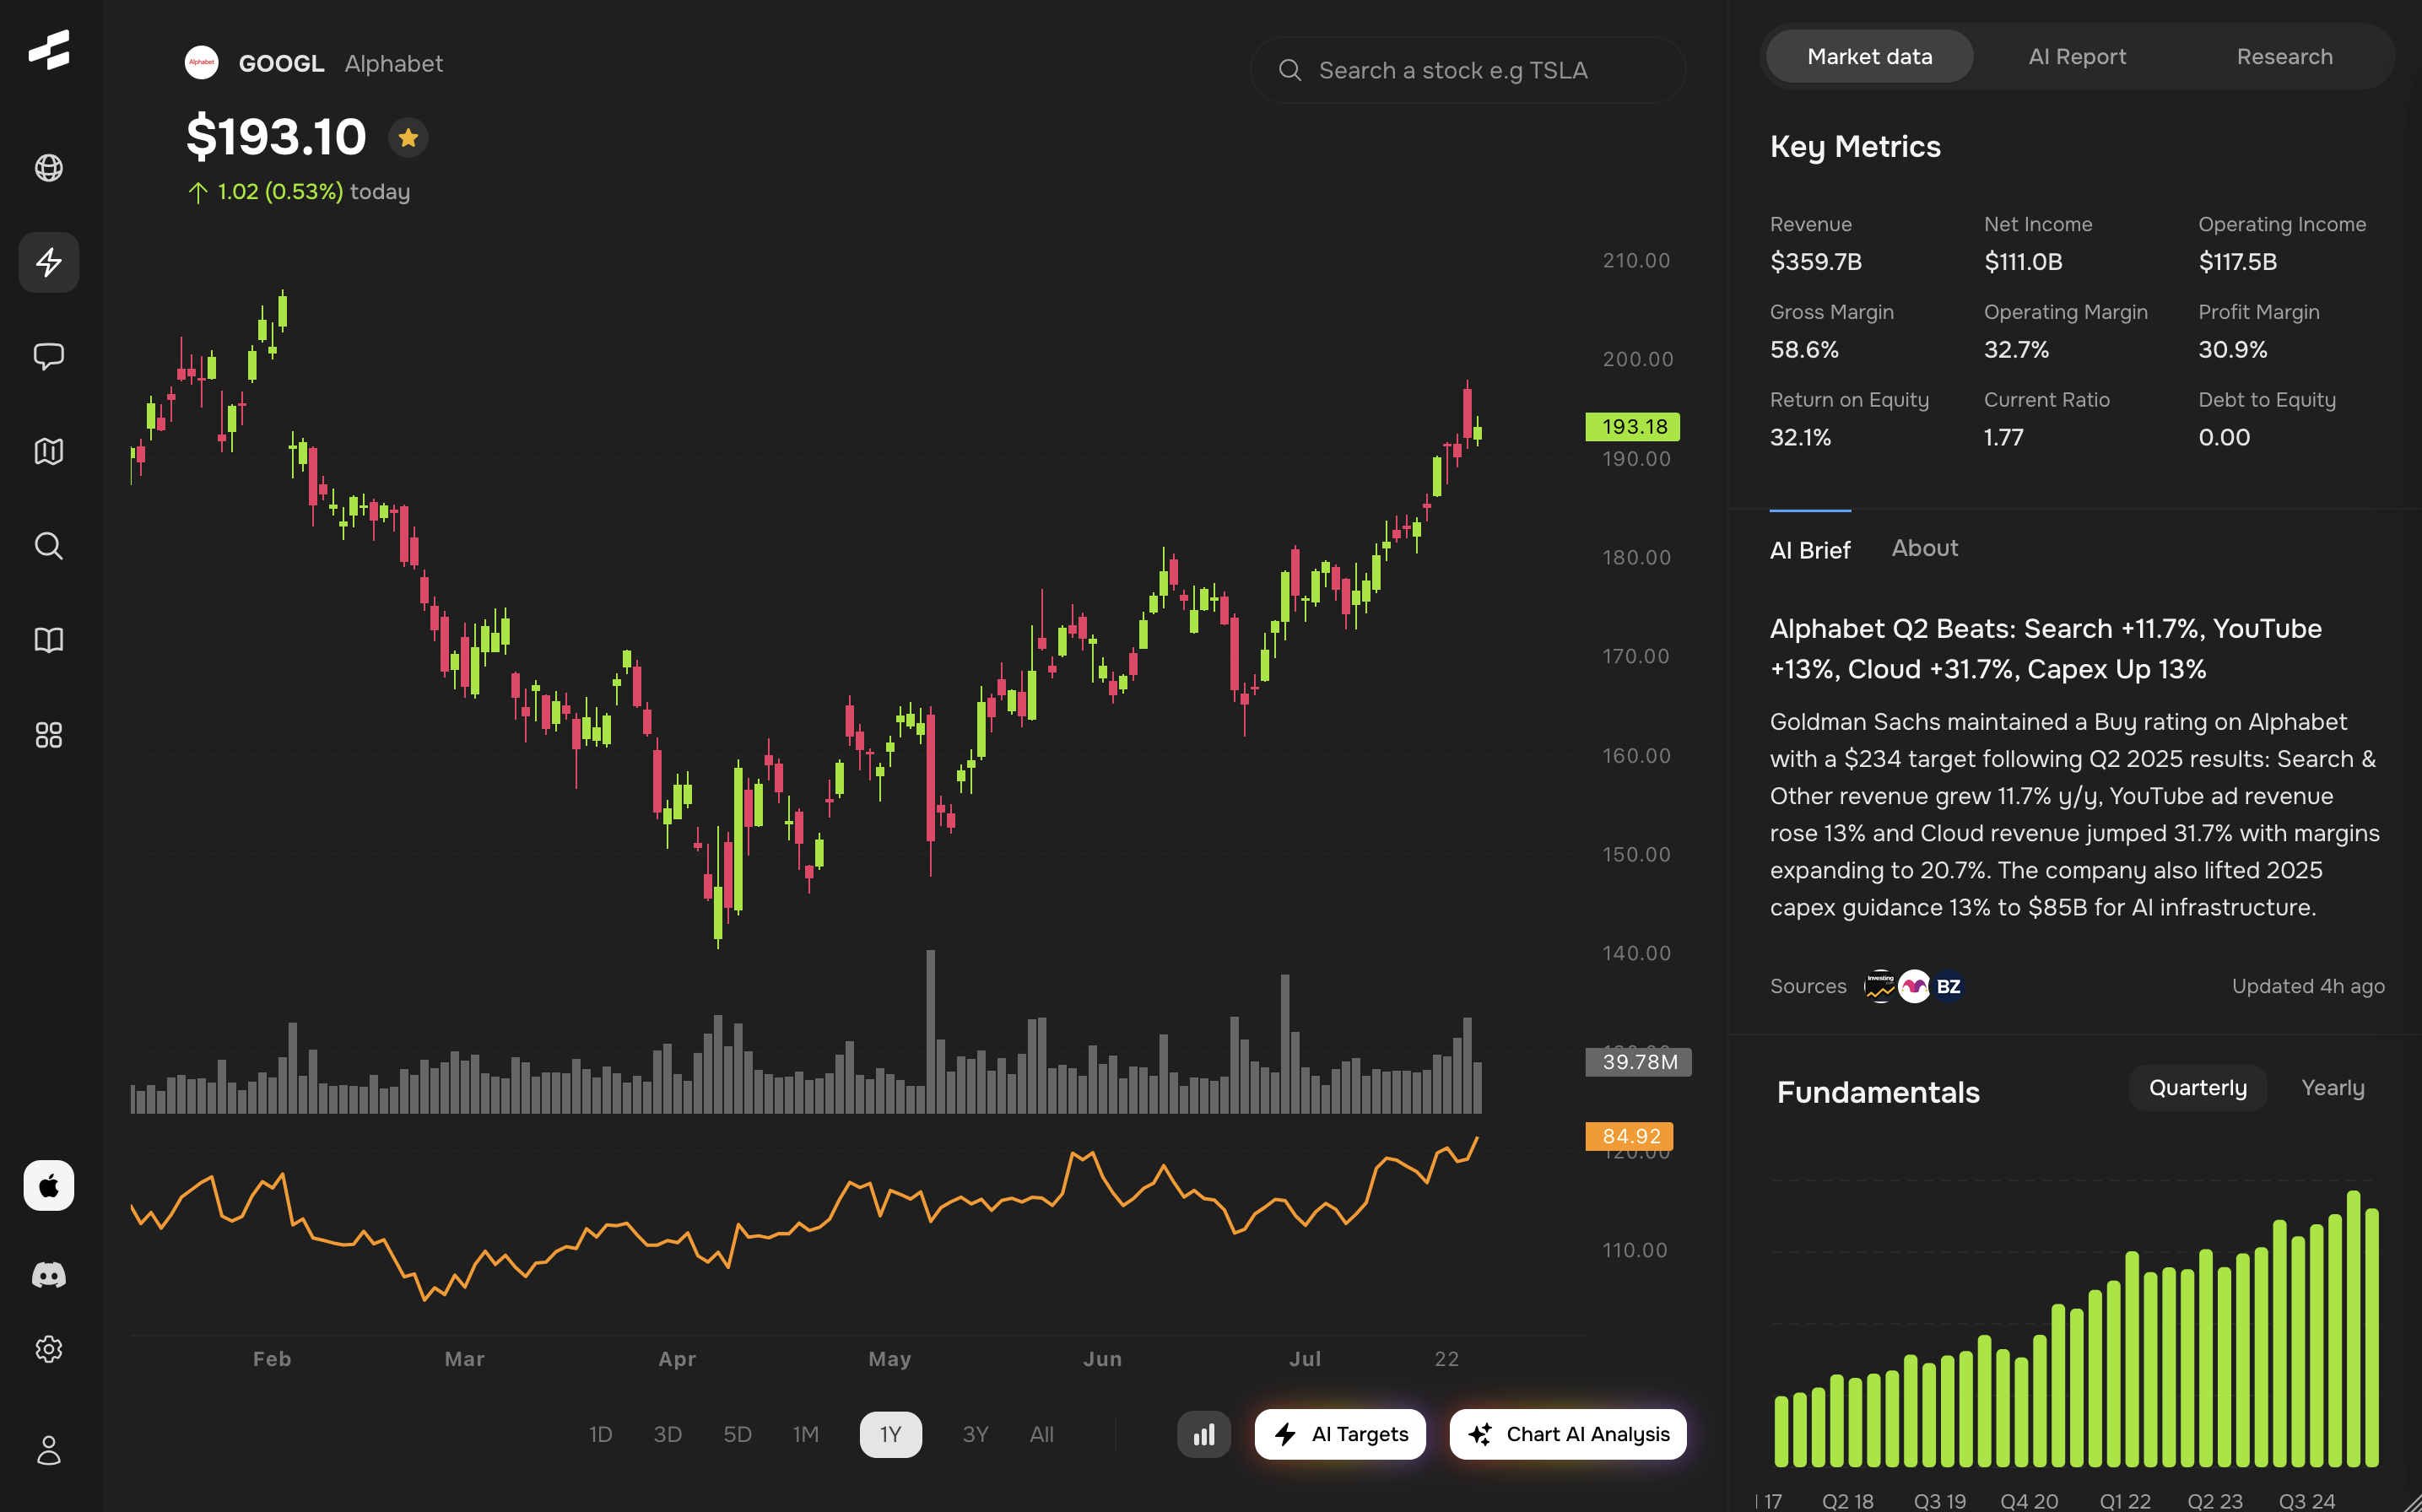Click the AI Targets button
The width and height of the screenshot is (2422, 1512).
click(1340, 1435)
